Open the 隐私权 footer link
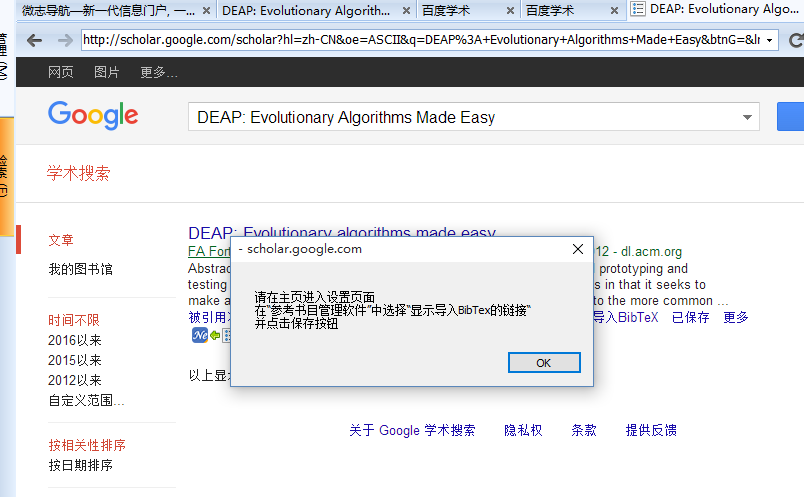Viewport: 804px width, 497px height. 523,430
